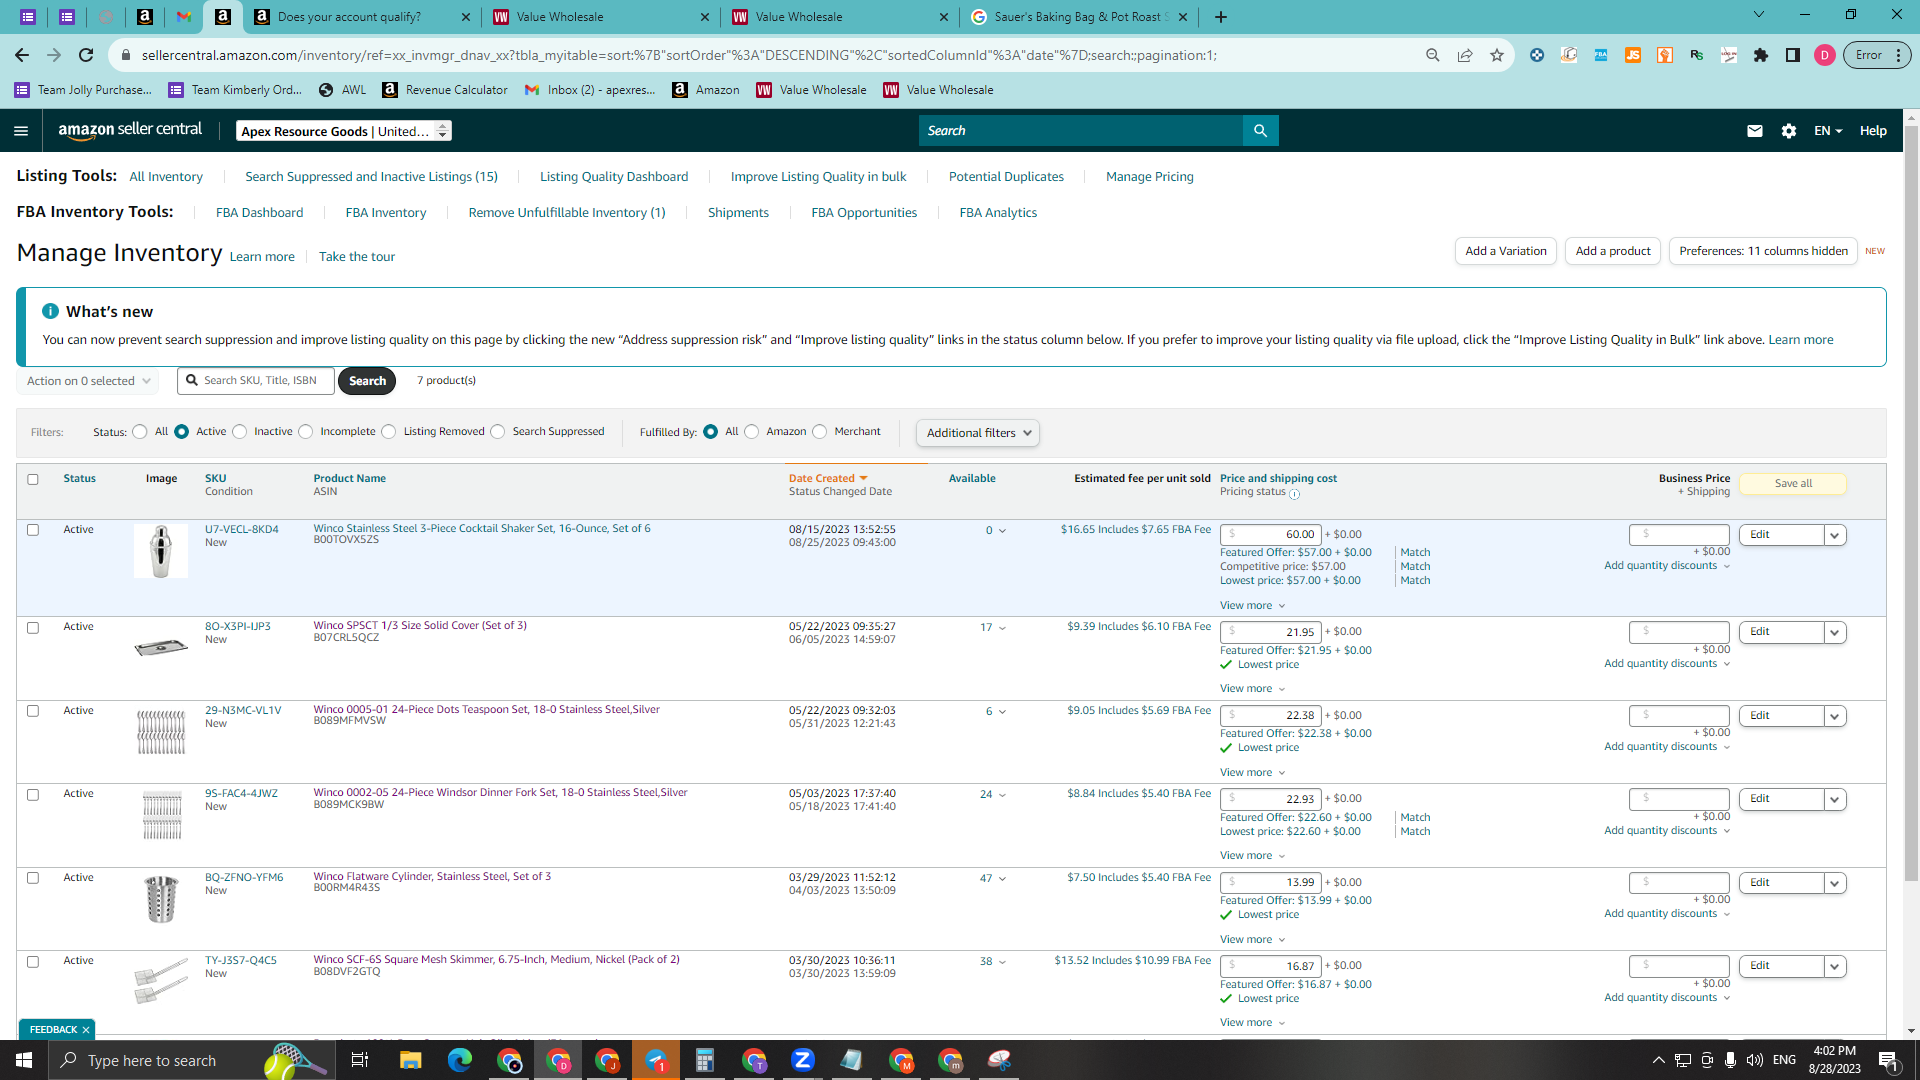Open Zoom from the taskbar

click(803, 1060)
